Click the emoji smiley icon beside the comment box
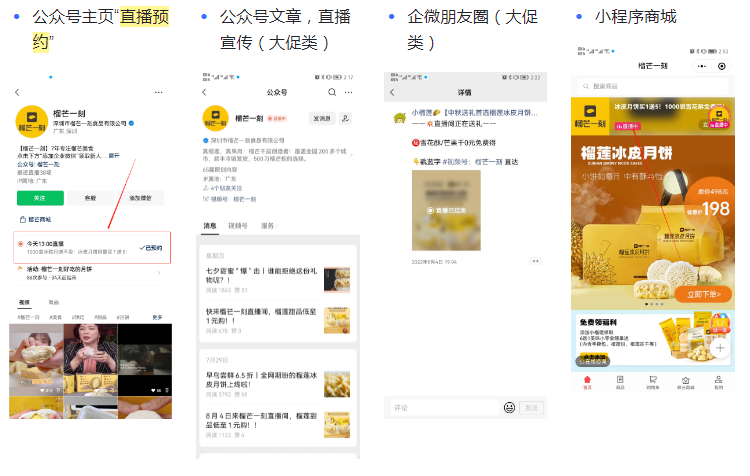 509,408
